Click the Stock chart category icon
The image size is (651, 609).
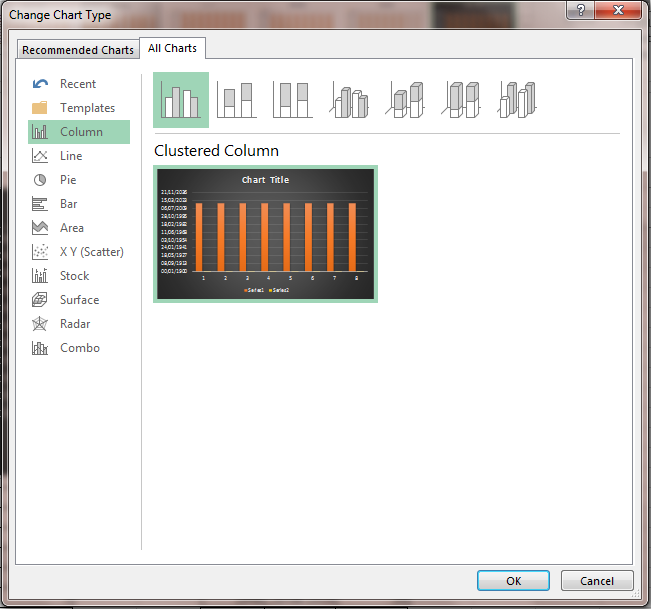40,276
